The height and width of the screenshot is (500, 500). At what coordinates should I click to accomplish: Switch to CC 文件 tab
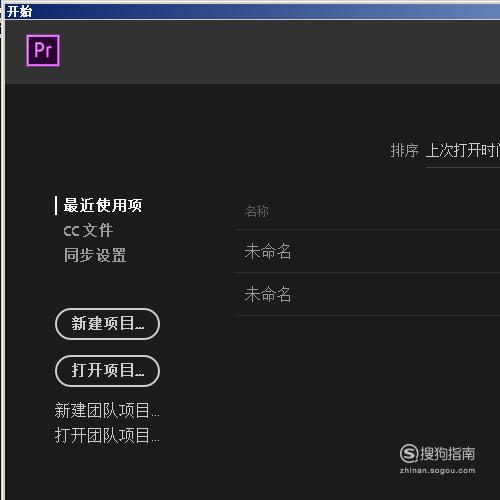click(88, 231)
